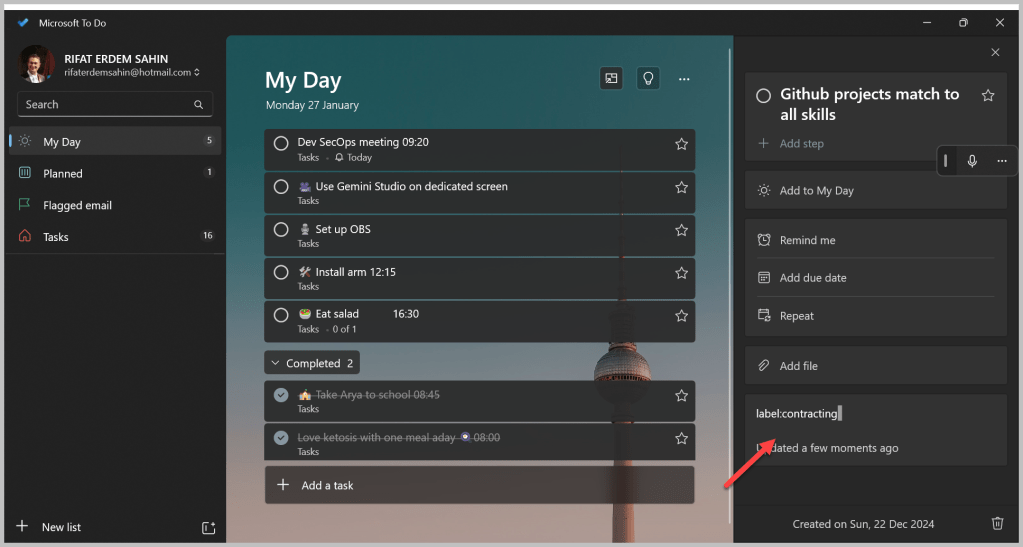The width and height of the screenshot is (1023, 547).
Task: Click the search magnifier icon
Action: click(x=198, y=104)
